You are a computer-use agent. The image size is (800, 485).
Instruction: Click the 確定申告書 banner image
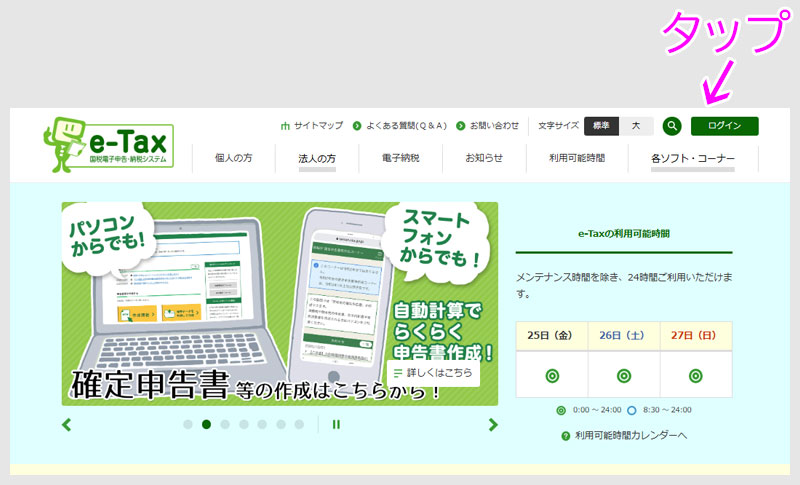tap(280, 304)
